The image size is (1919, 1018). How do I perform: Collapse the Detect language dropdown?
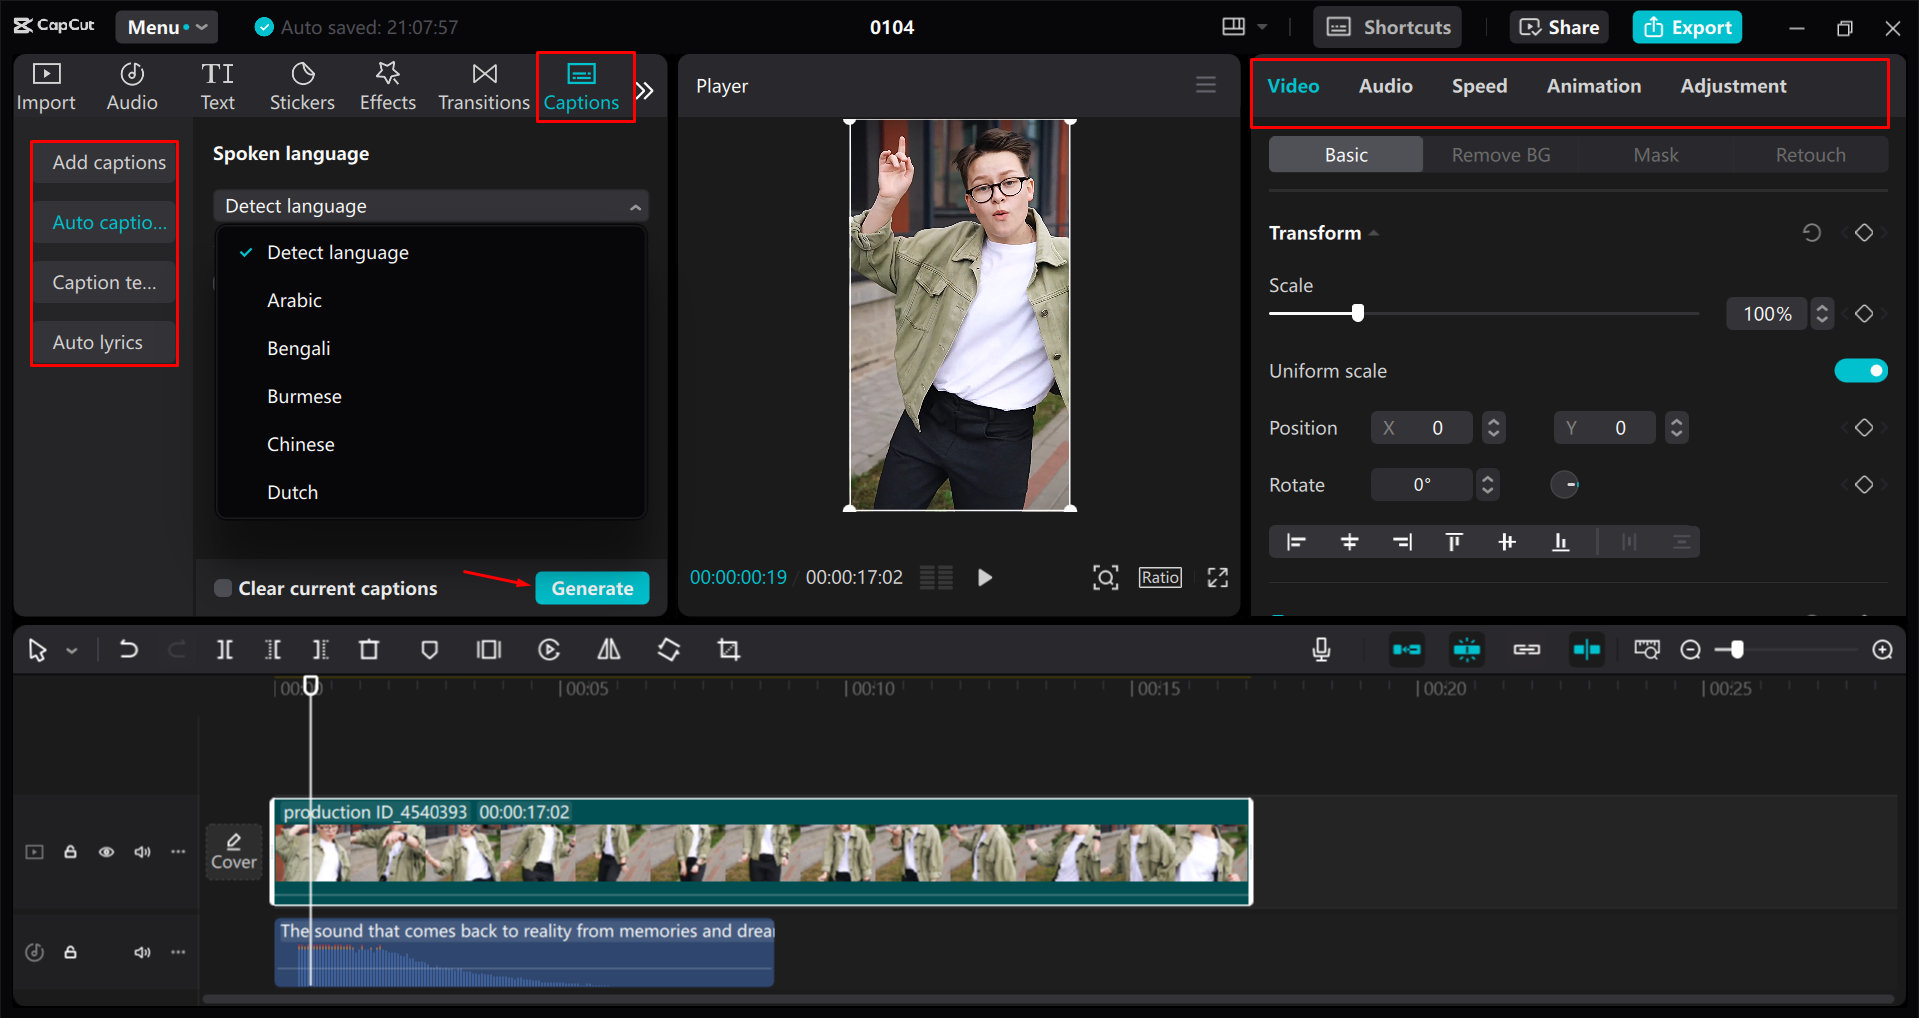click(x=635, y=205)
